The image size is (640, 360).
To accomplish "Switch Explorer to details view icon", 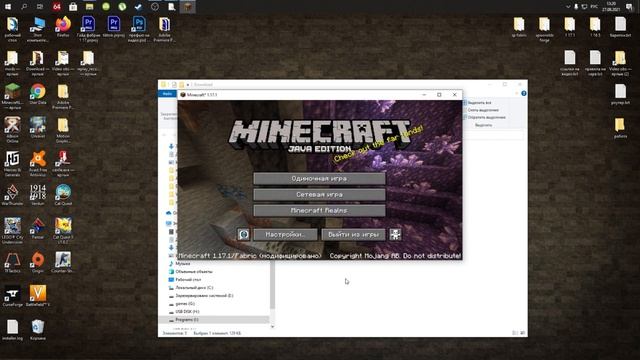I will 515,333.
